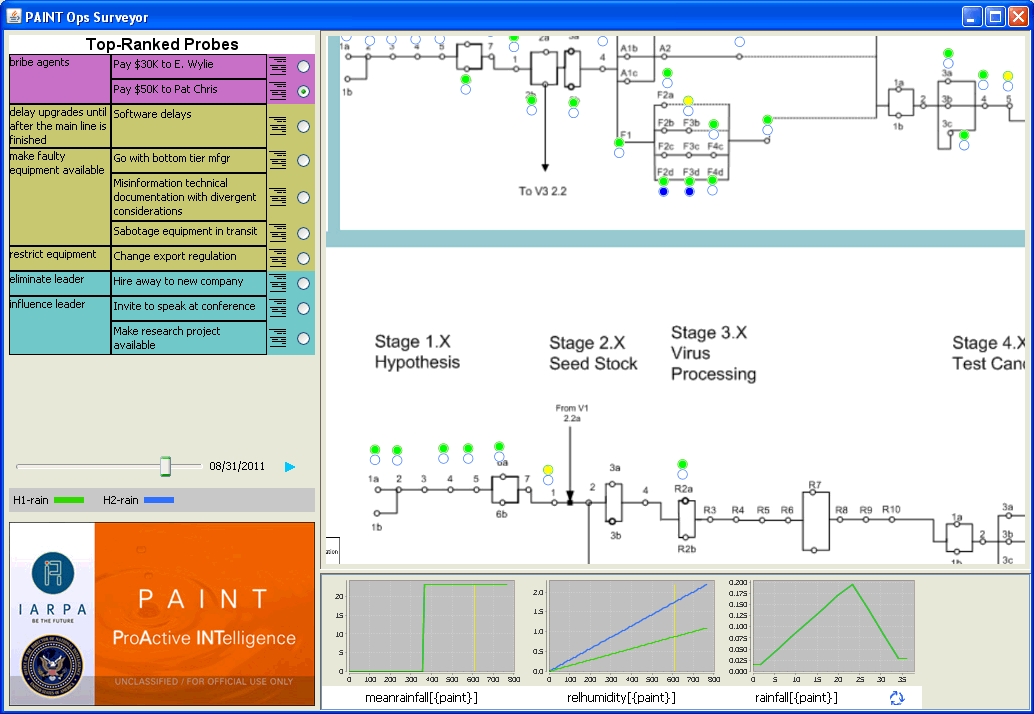1034x714 pixels.
Task: Click the IARPA PAINT ProActive Intelligence banner
Action: point(162,613)
